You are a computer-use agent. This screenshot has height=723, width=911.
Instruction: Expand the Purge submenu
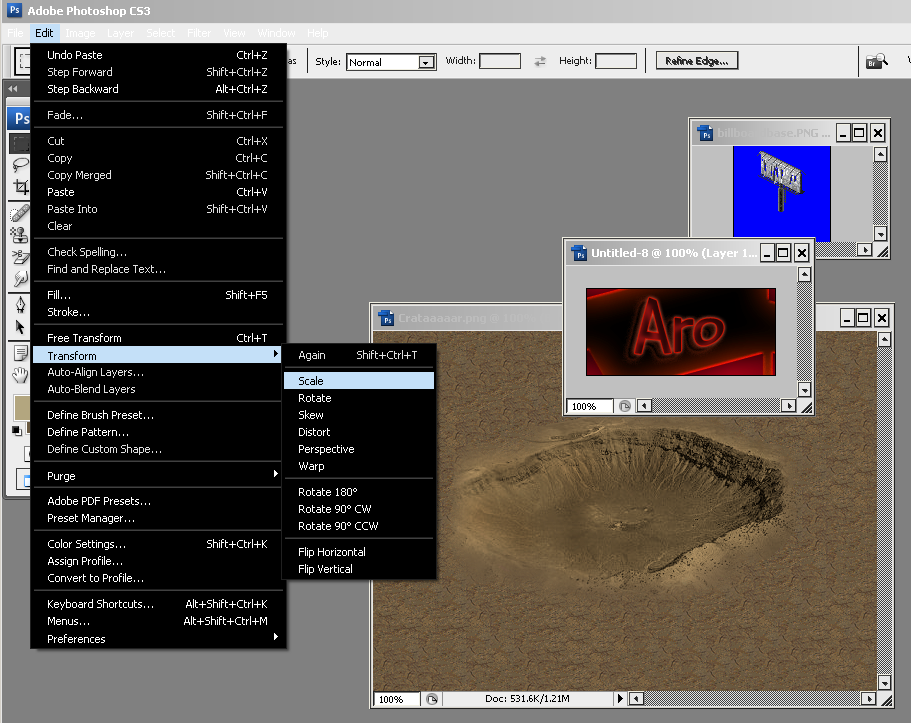pyautogui.click(x=157, y=475)
